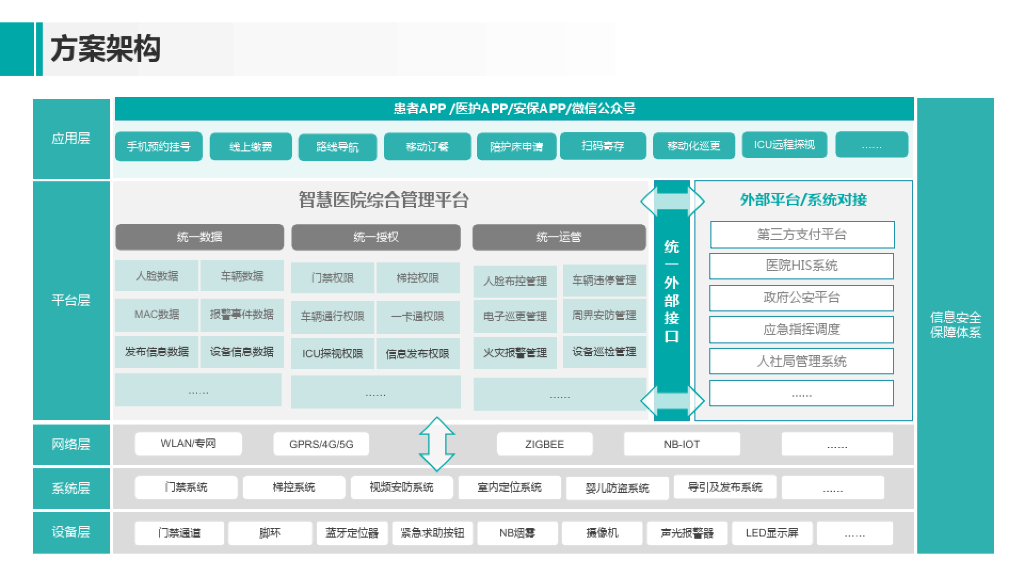Select the 政府公安平台 item
This screenshot has width=1024, height=576.
pos(801,298)
